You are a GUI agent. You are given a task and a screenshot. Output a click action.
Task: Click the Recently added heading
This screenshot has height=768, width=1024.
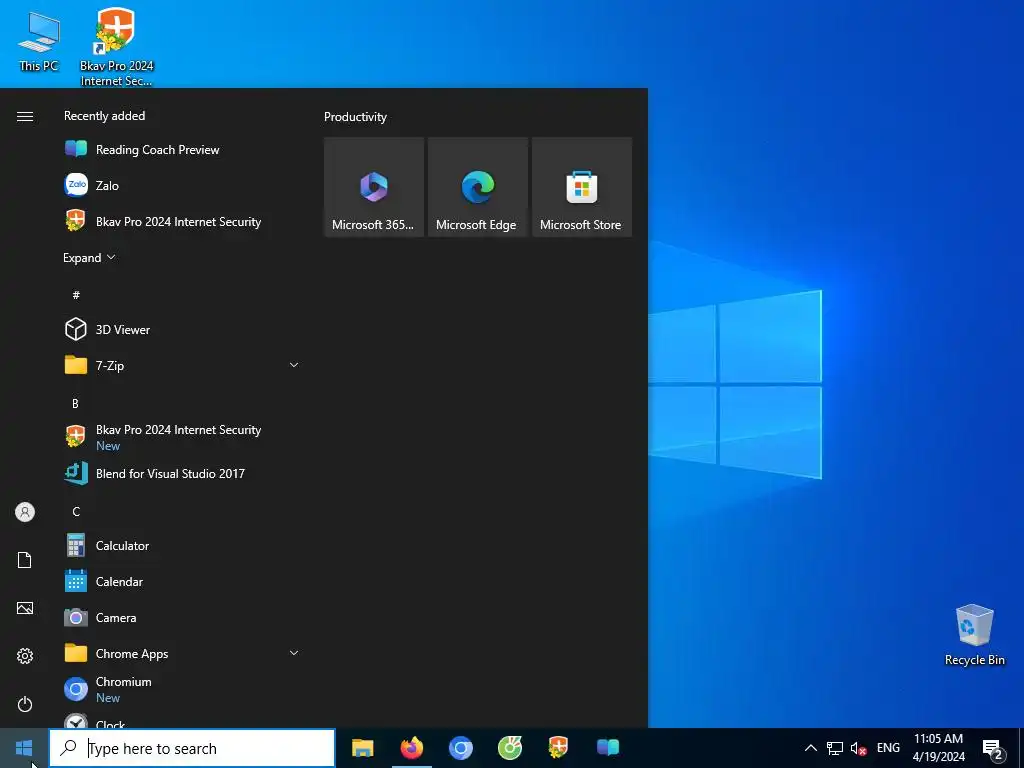pos(104,116)
